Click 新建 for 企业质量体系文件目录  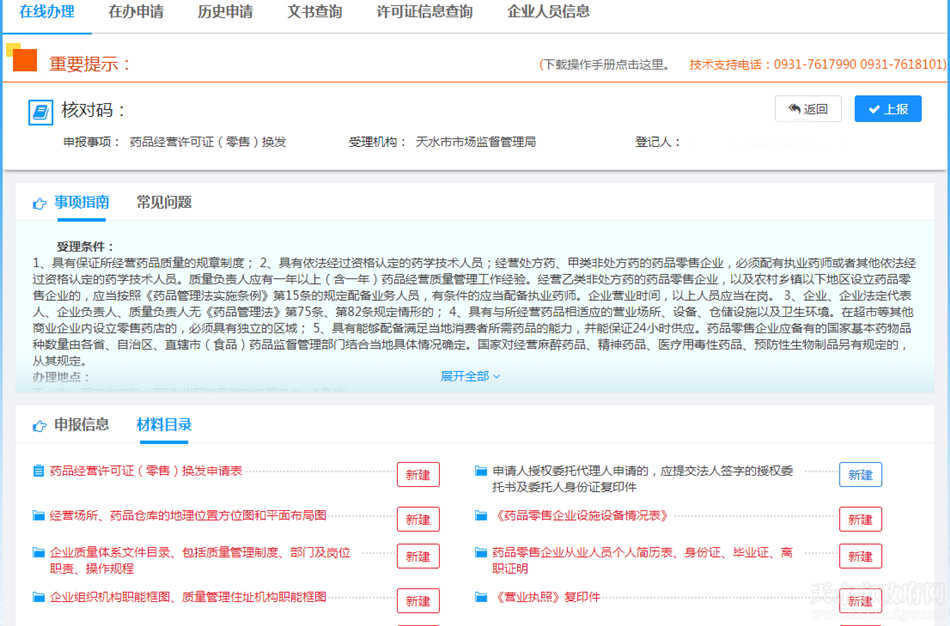pos(418,557)
